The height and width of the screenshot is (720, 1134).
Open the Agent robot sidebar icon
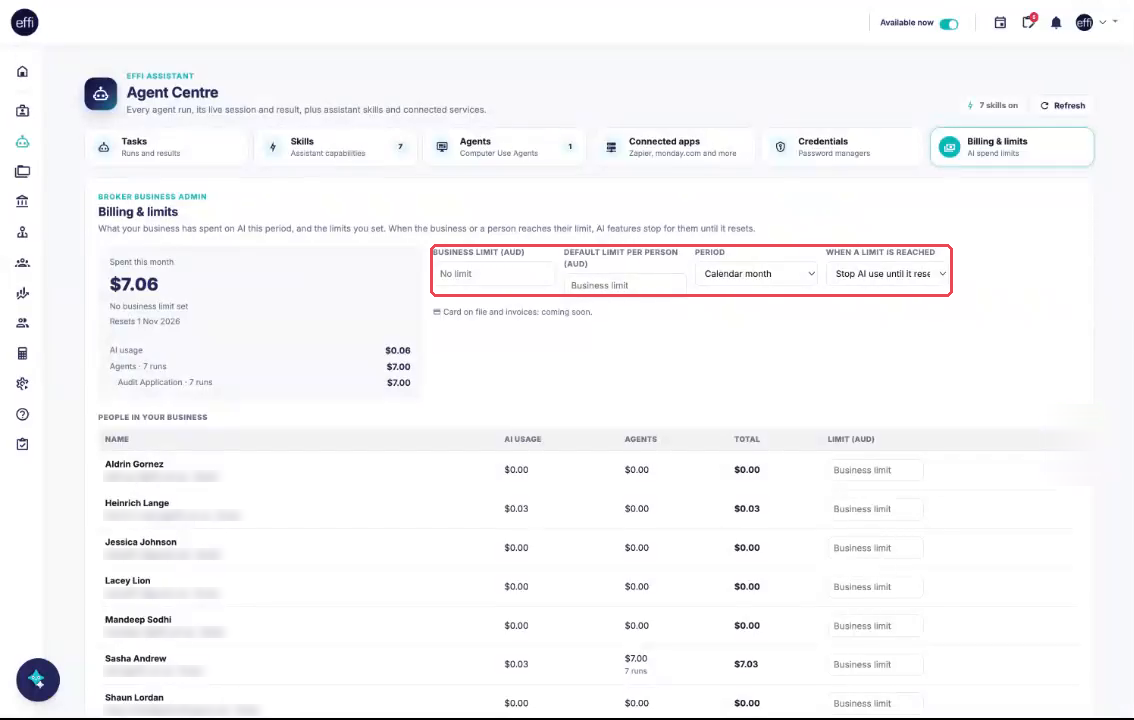coord(22,142)
